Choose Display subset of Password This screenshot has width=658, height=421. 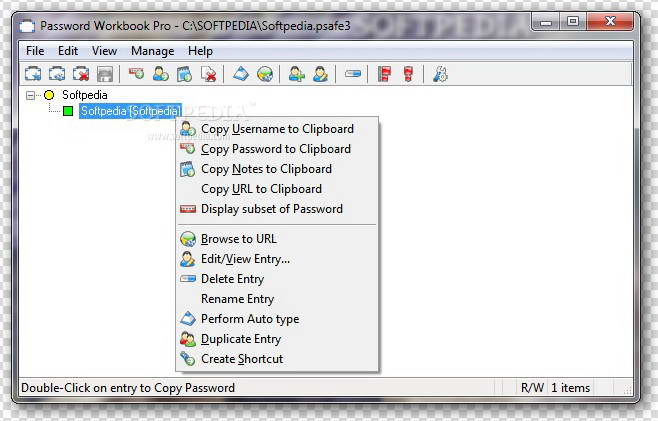coord(277,209)
